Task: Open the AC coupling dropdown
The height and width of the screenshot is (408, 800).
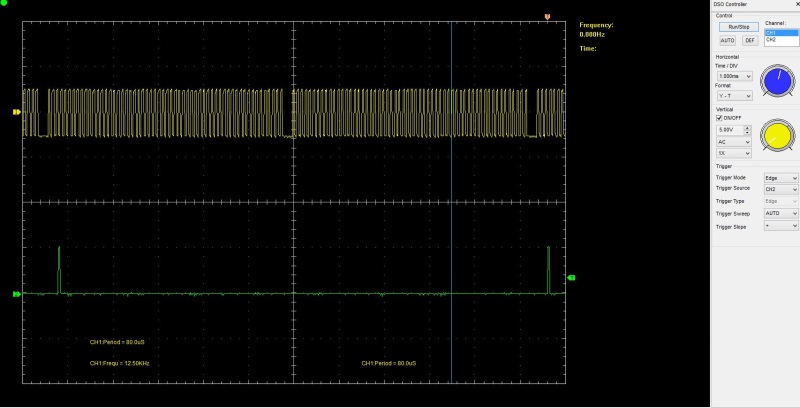Action: point(734,142)
